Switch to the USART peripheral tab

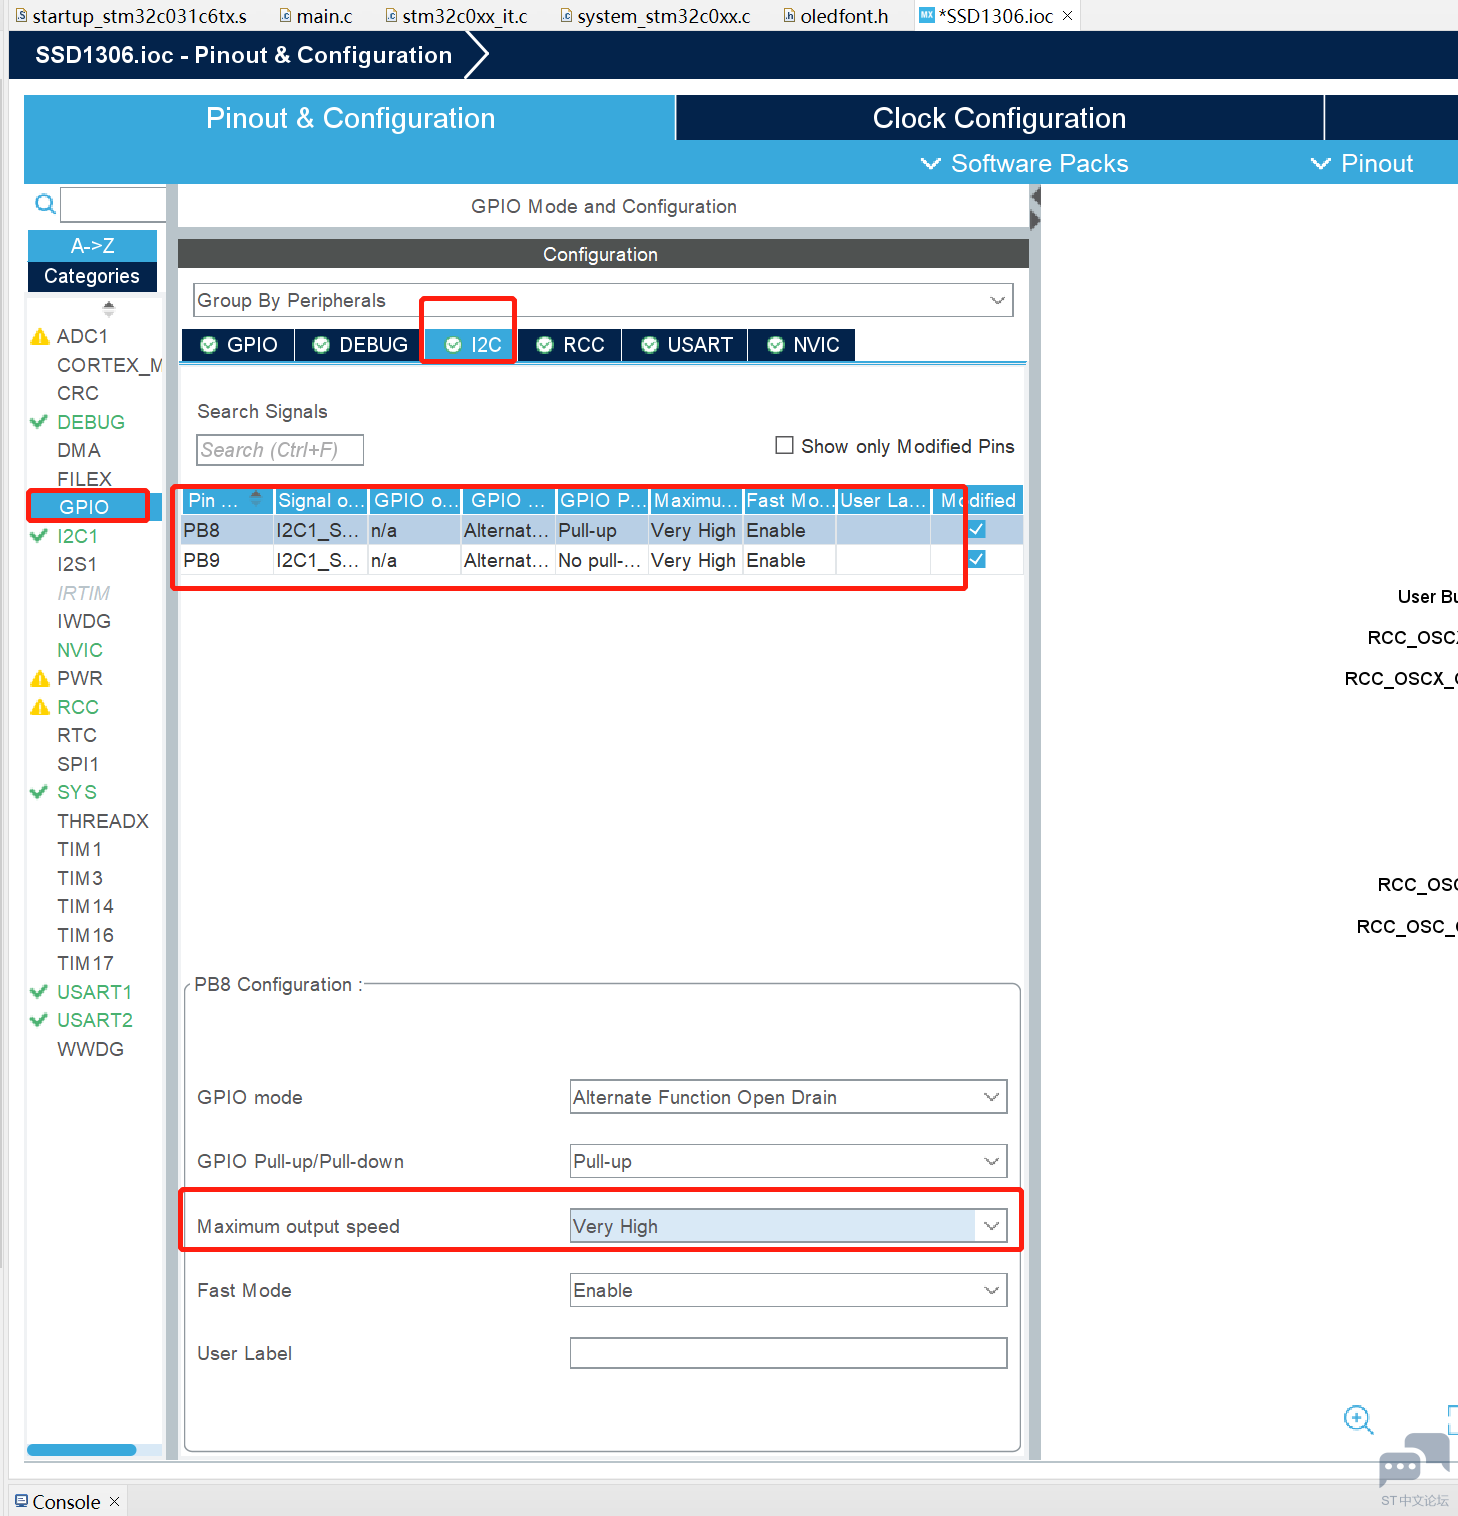686,344
